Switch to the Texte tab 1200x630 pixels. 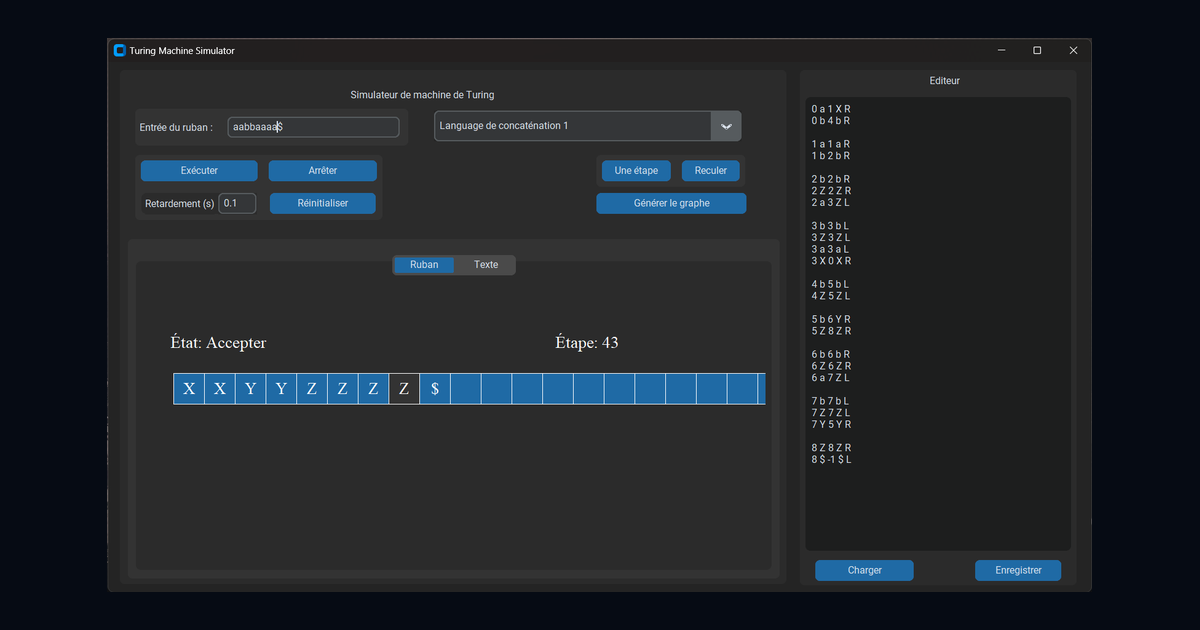pyautogui.click(x=486, y=265)
